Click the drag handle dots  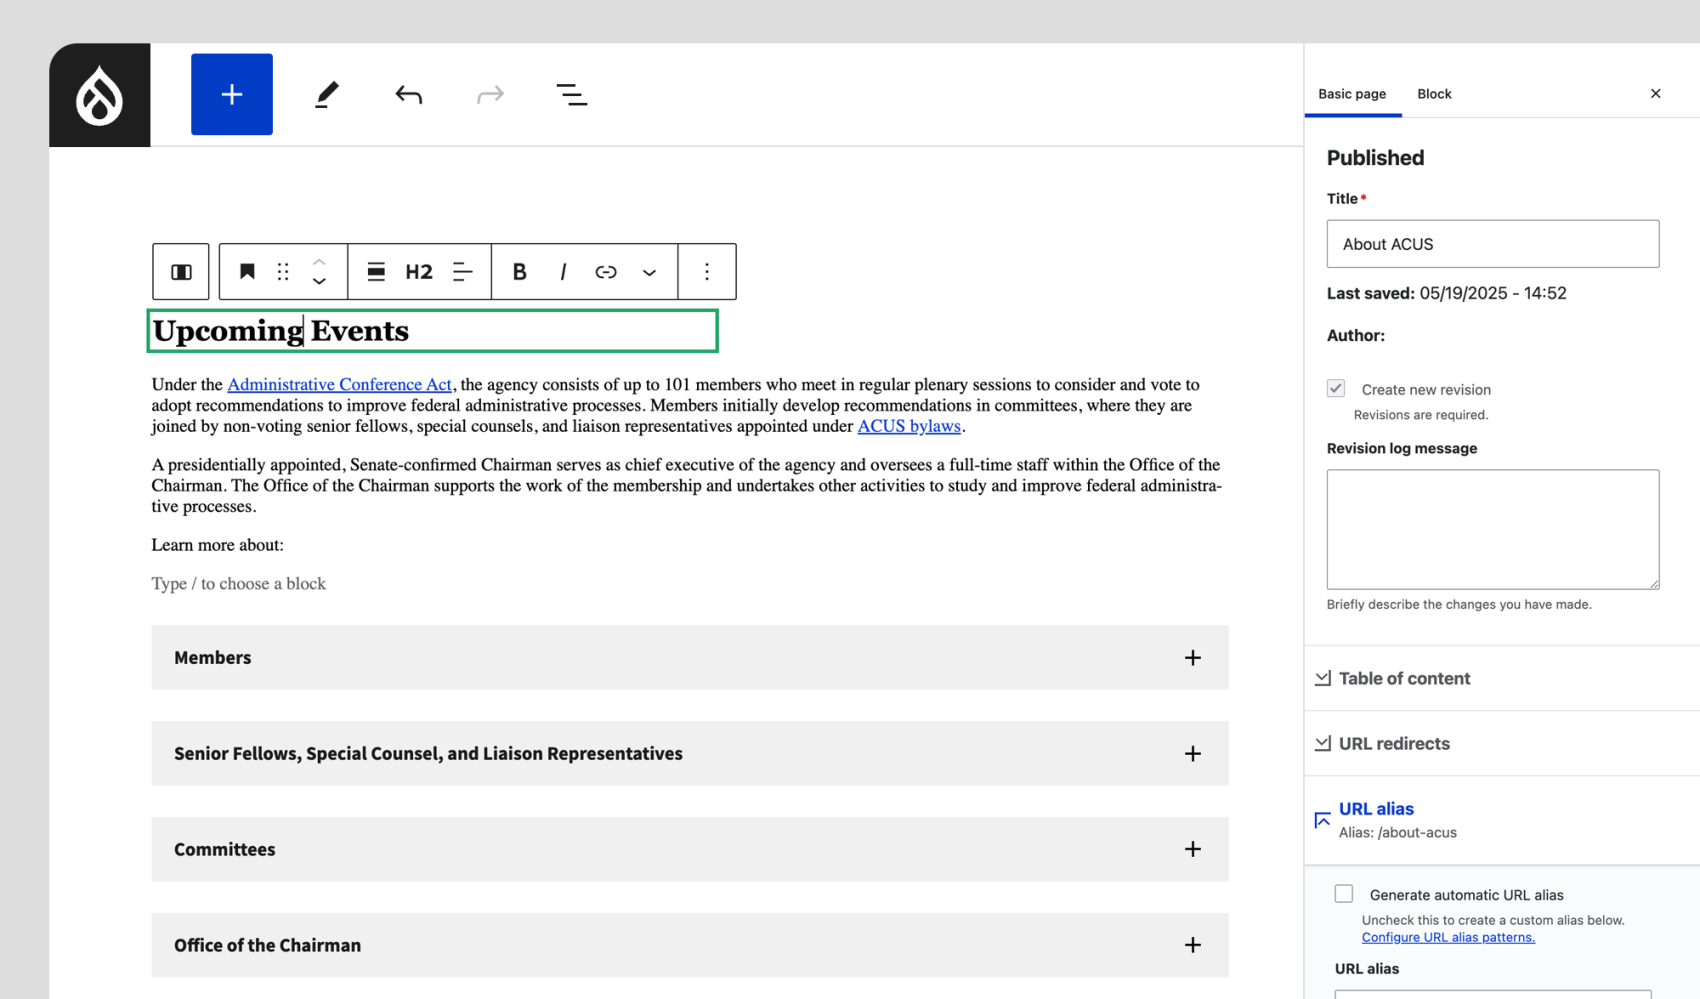(283, 272)
